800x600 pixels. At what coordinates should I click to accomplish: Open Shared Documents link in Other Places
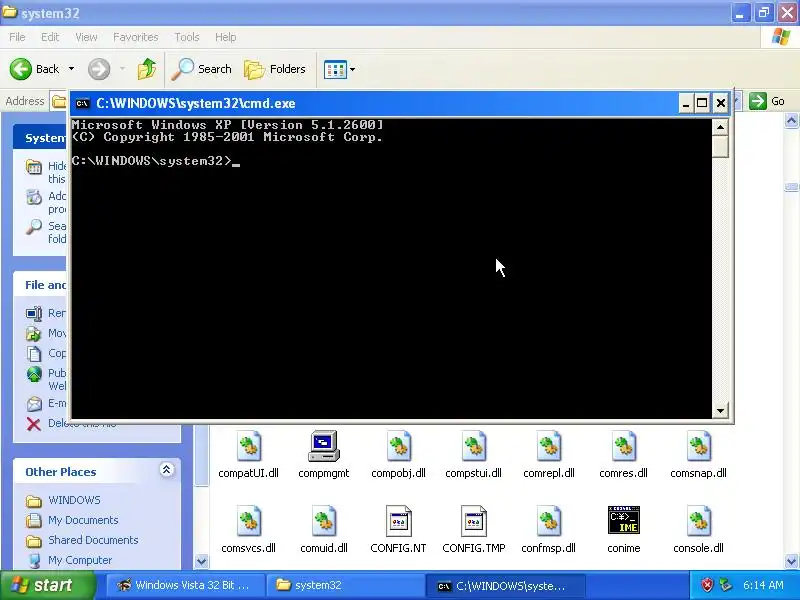click(x=93, y=540)
